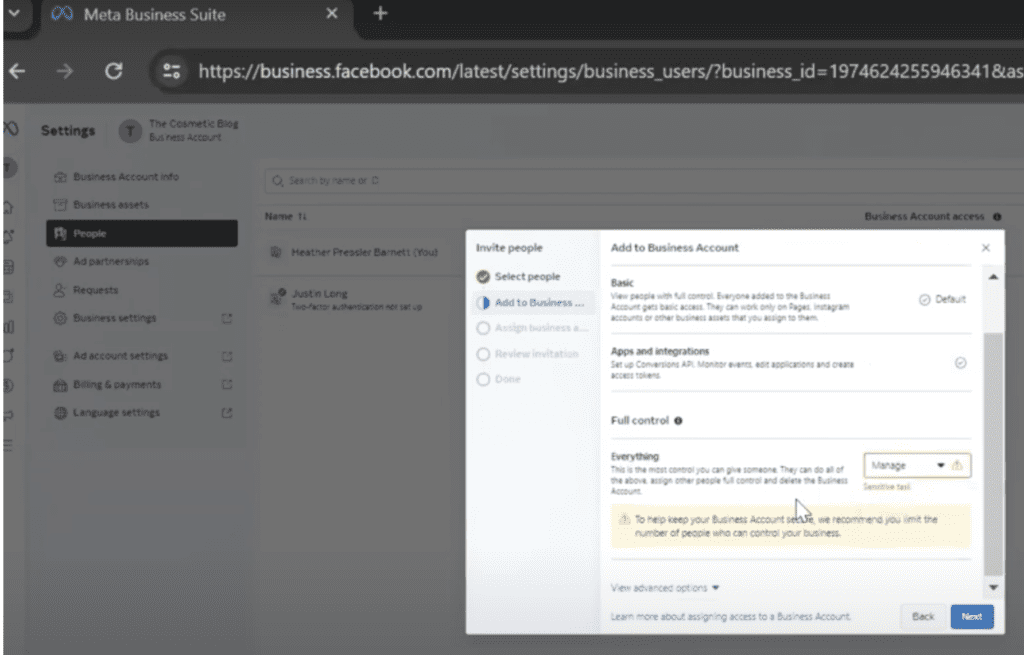
Task: Click the Back button in the dialog
Action: [x=923, y=617]
